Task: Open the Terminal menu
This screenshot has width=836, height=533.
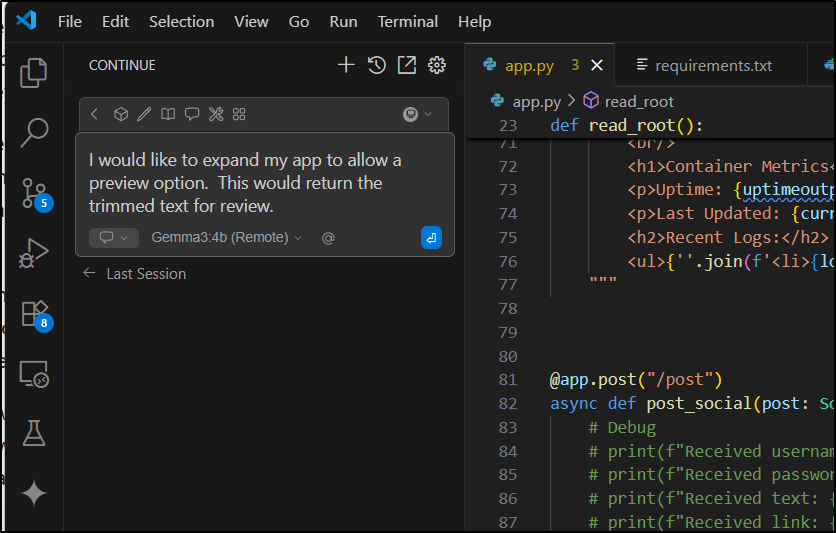Action: point(407,21)
